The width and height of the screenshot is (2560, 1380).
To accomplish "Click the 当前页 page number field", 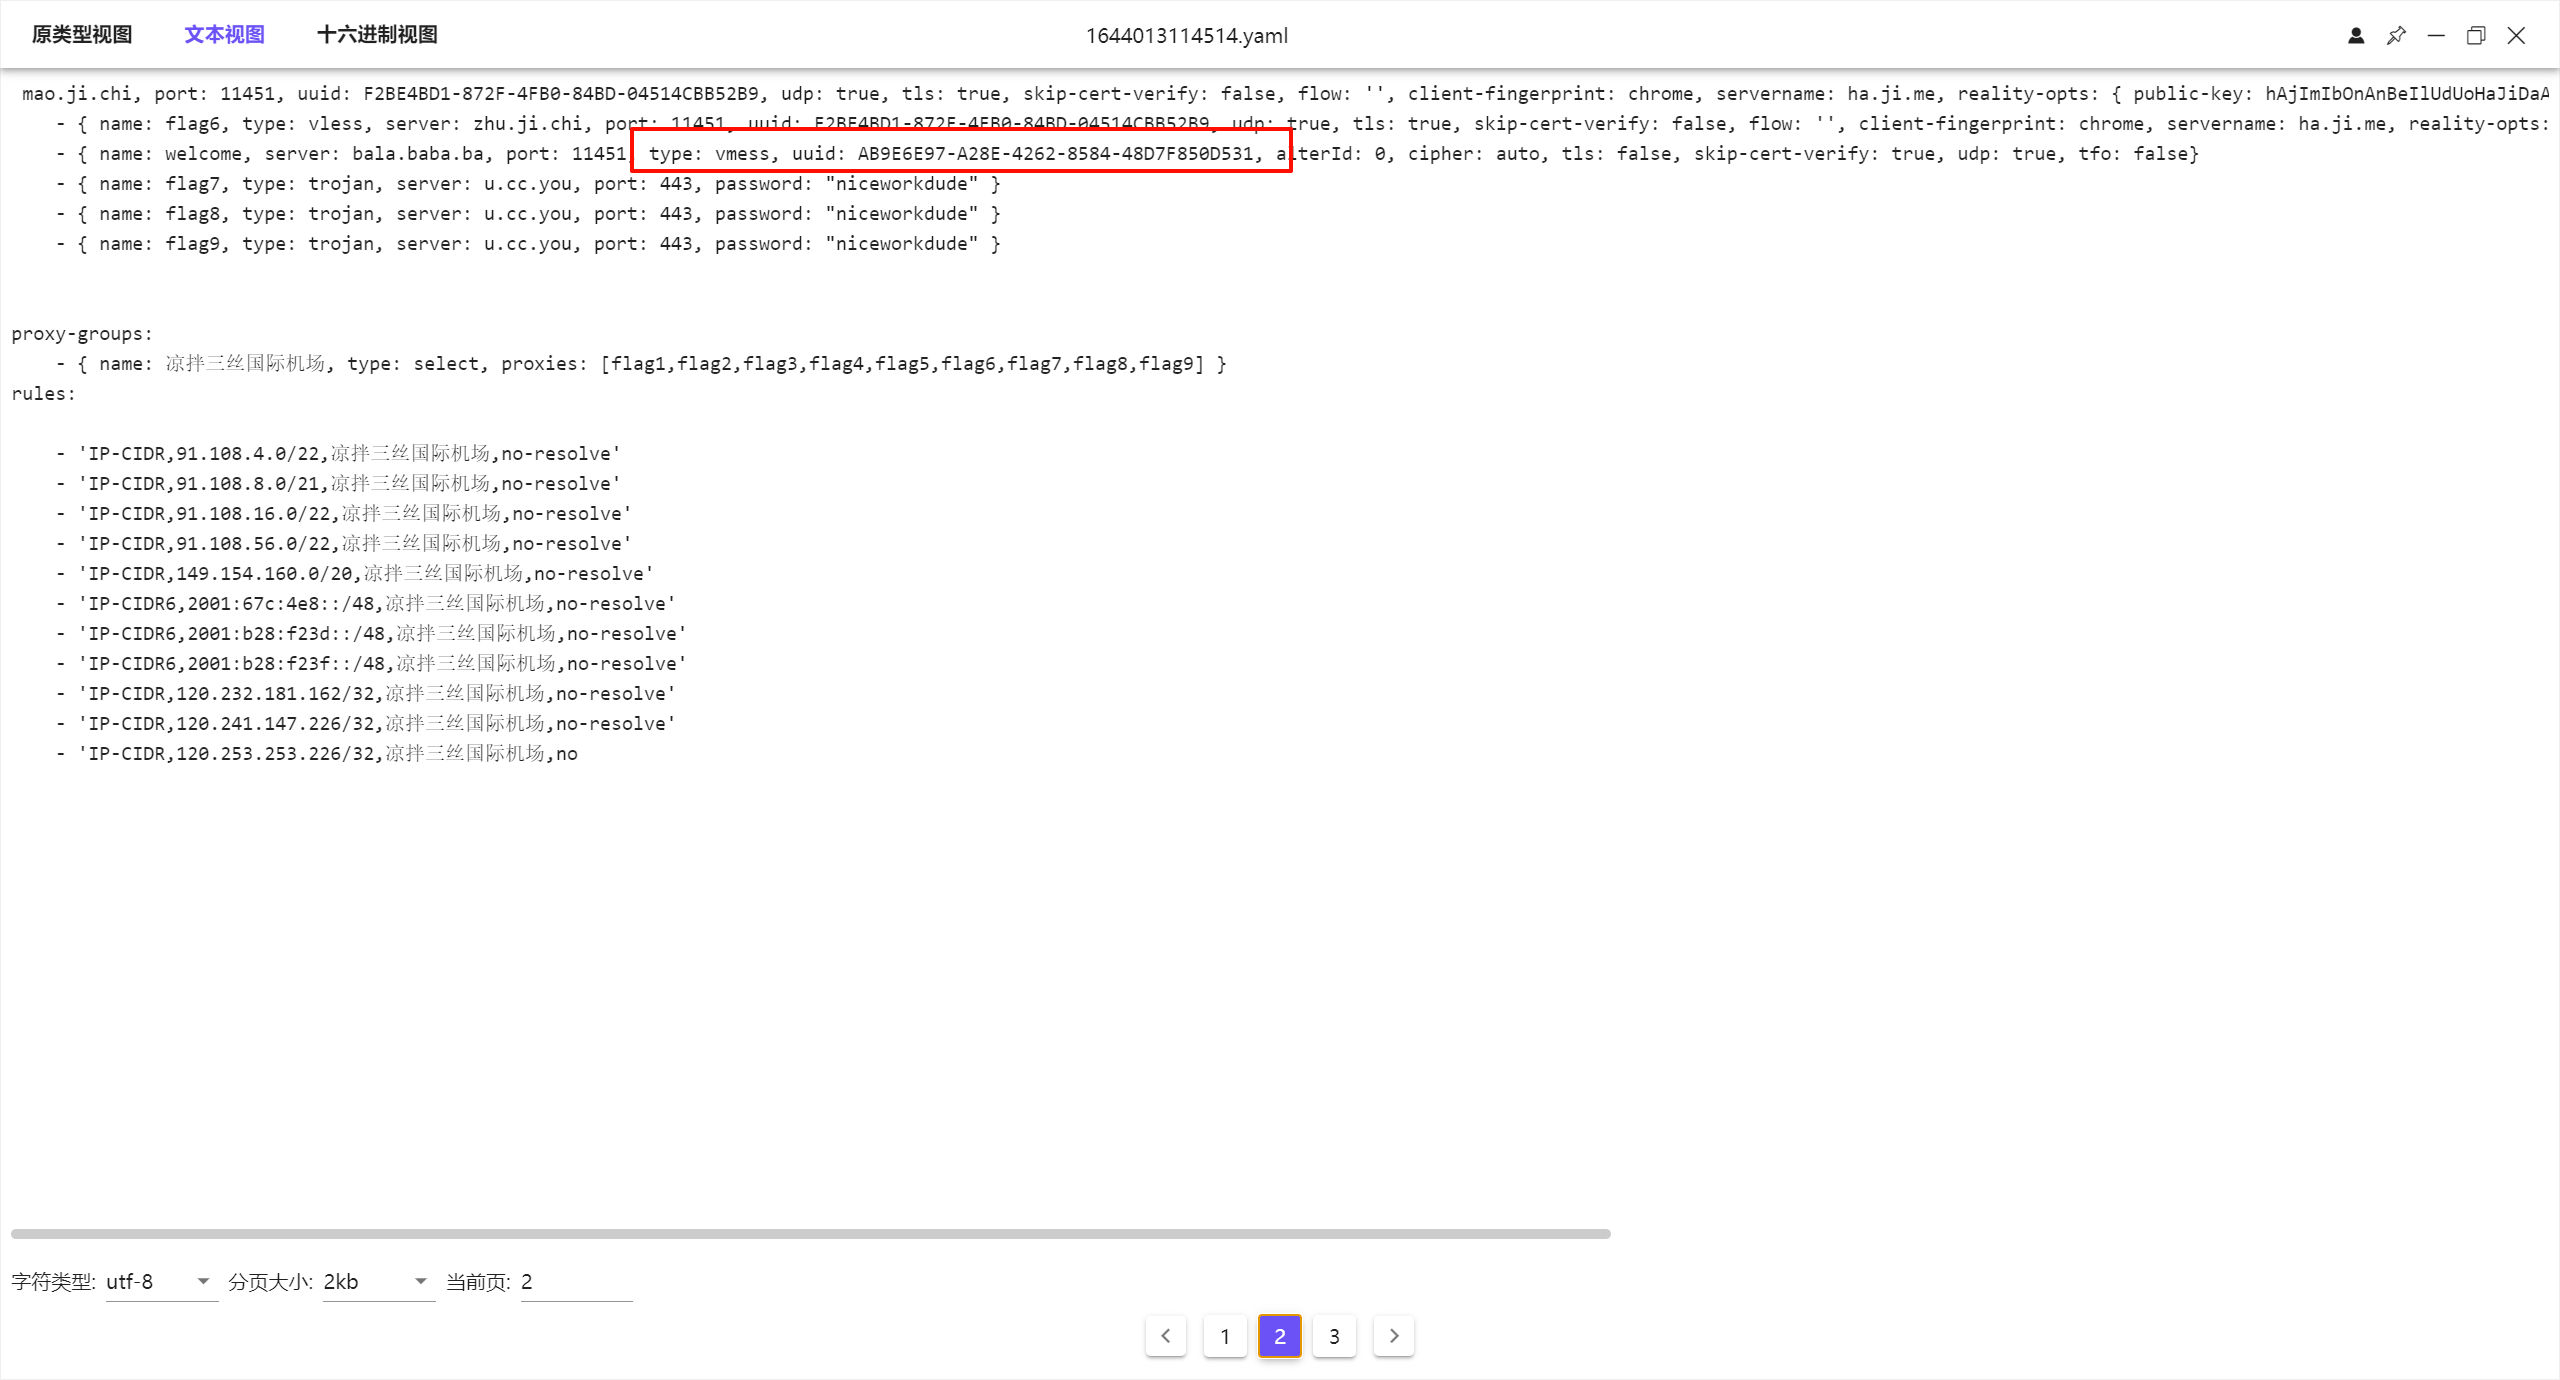I will coord(575,1282).
